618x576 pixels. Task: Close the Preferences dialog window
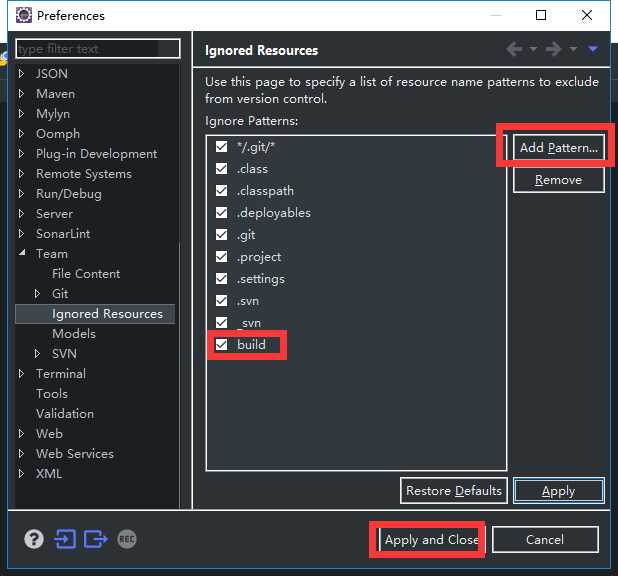point(586,15)
